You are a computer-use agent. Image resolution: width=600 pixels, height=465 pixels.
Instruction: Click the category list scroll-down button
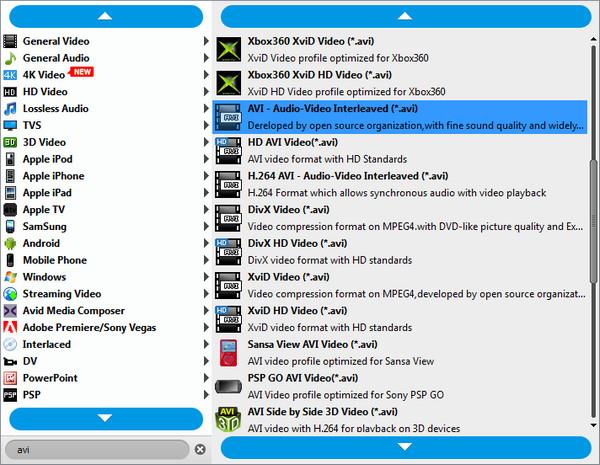tap(106, 419)
